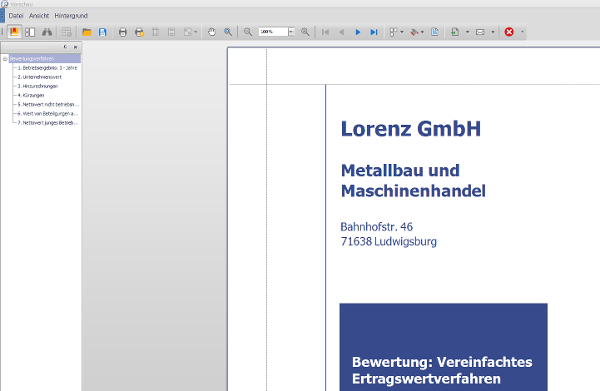Open the Hintergrund menu

click(71, 16)
